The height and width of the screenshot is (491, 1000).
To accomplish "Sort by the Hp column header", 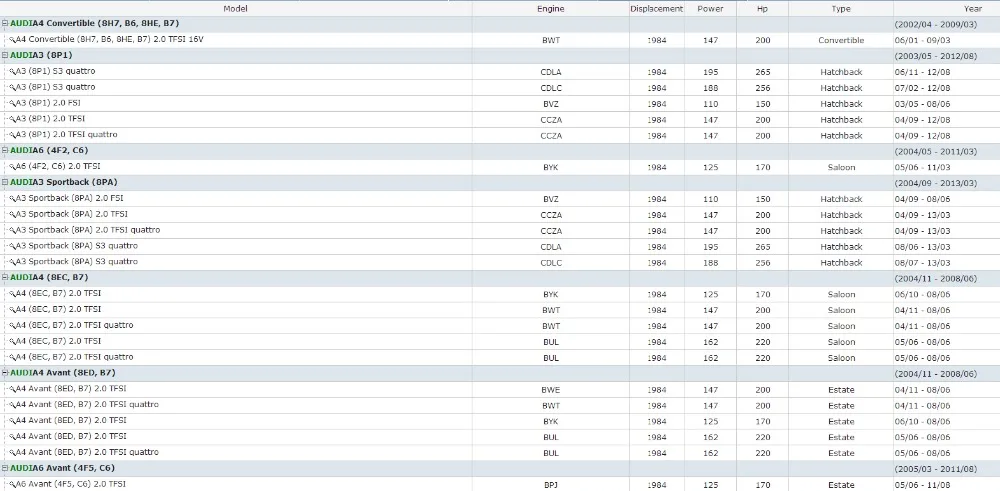I will (762, 9).
